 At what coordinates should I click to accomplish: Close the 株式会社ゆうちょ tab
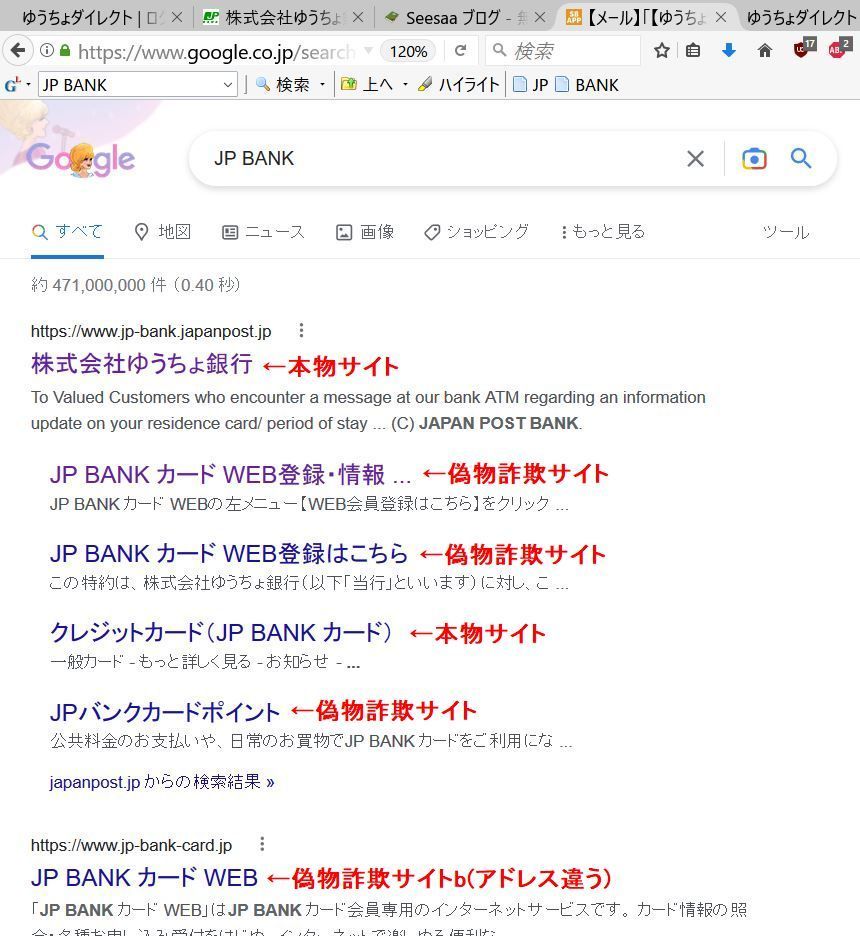(x=358, y=17)
